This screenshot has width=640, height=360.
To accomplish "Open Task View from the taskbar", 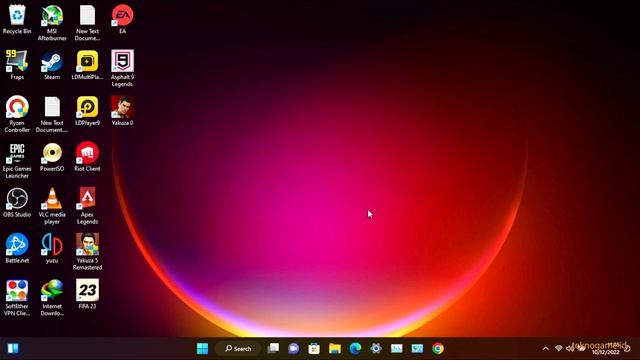I will 273,349.
